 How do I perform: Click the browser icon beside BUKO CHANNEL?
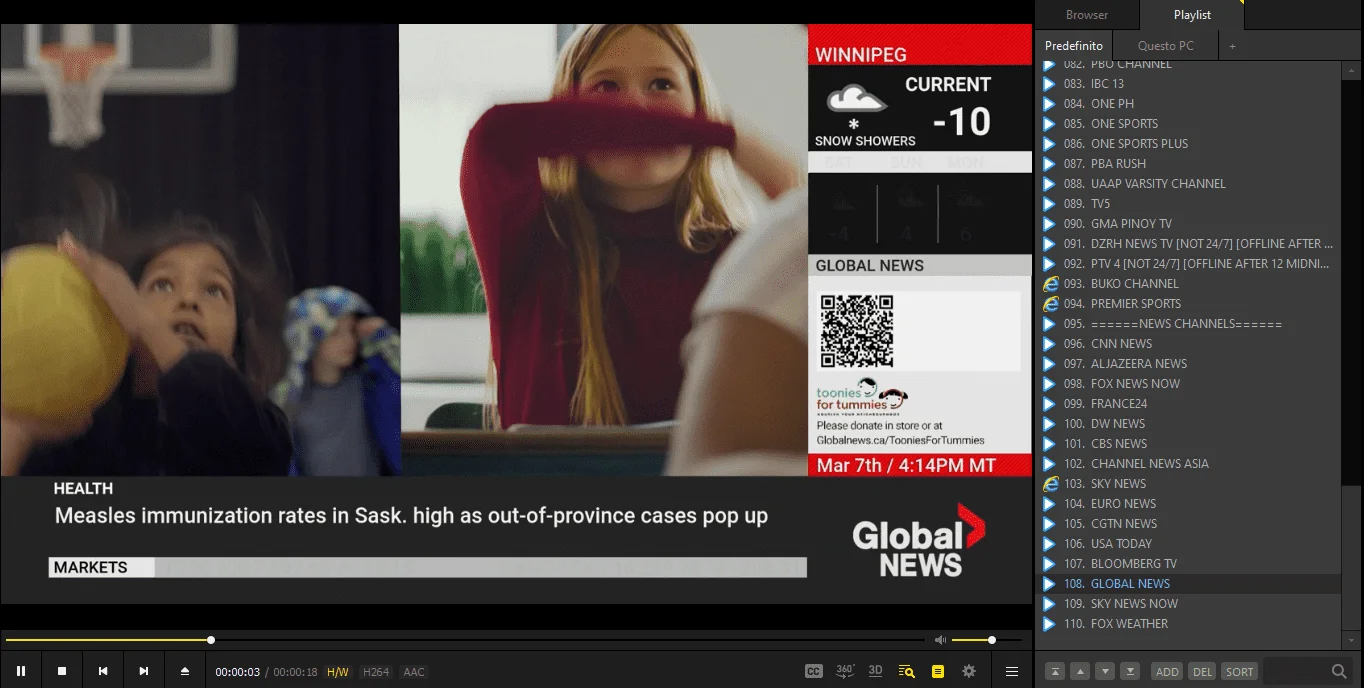pos(1050,284)
